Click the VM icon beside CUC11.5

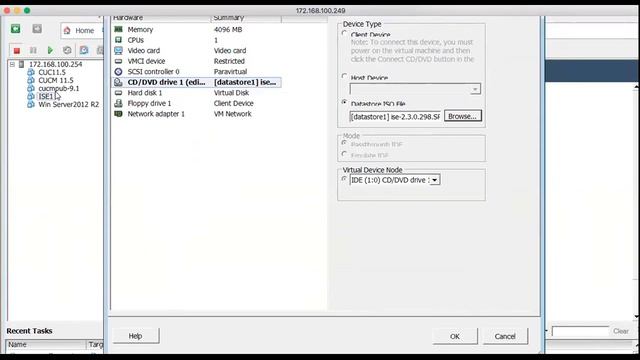click(x=31, y=72)
